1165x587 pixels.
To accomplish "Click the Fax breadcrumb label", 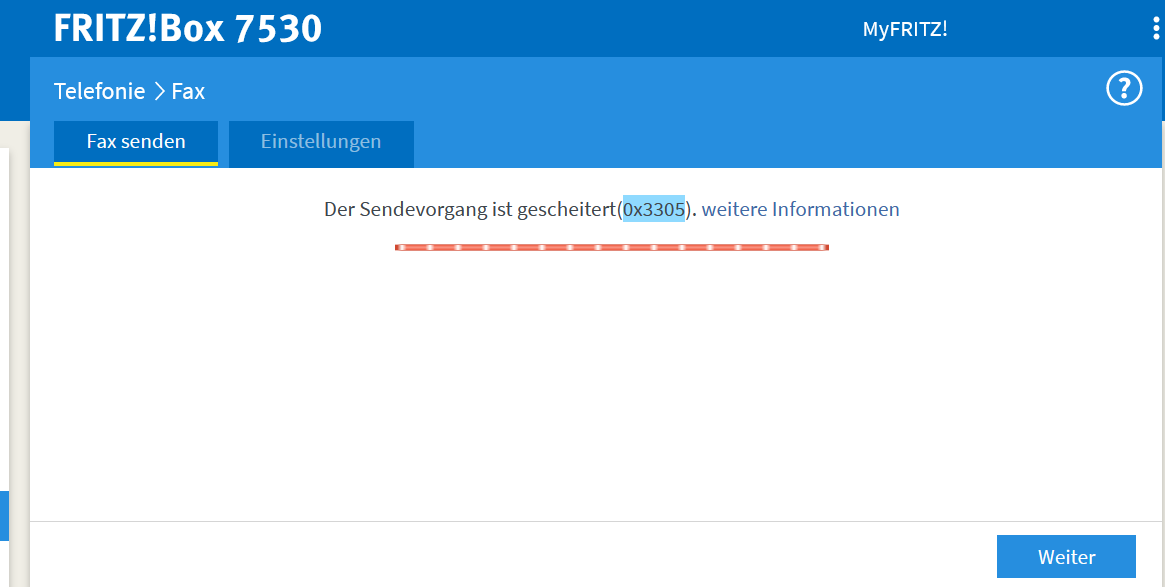I will pos(188,91).
